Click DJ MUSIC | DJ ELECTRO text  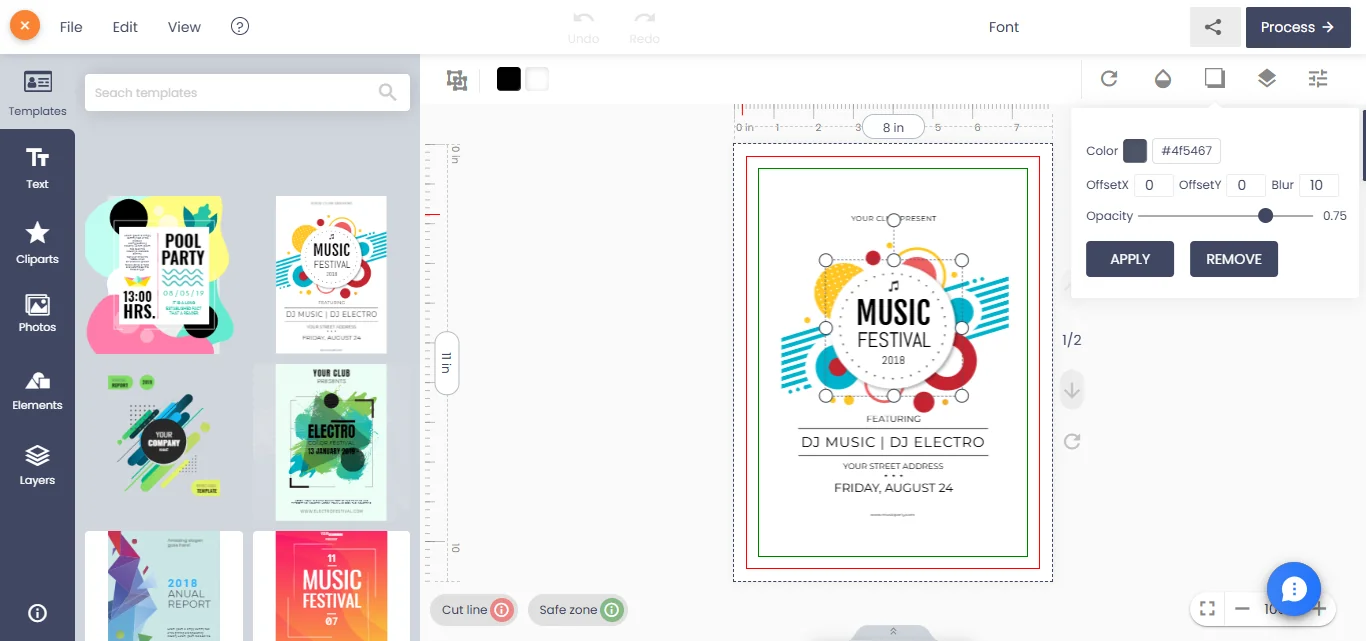(x=893, y=442)
